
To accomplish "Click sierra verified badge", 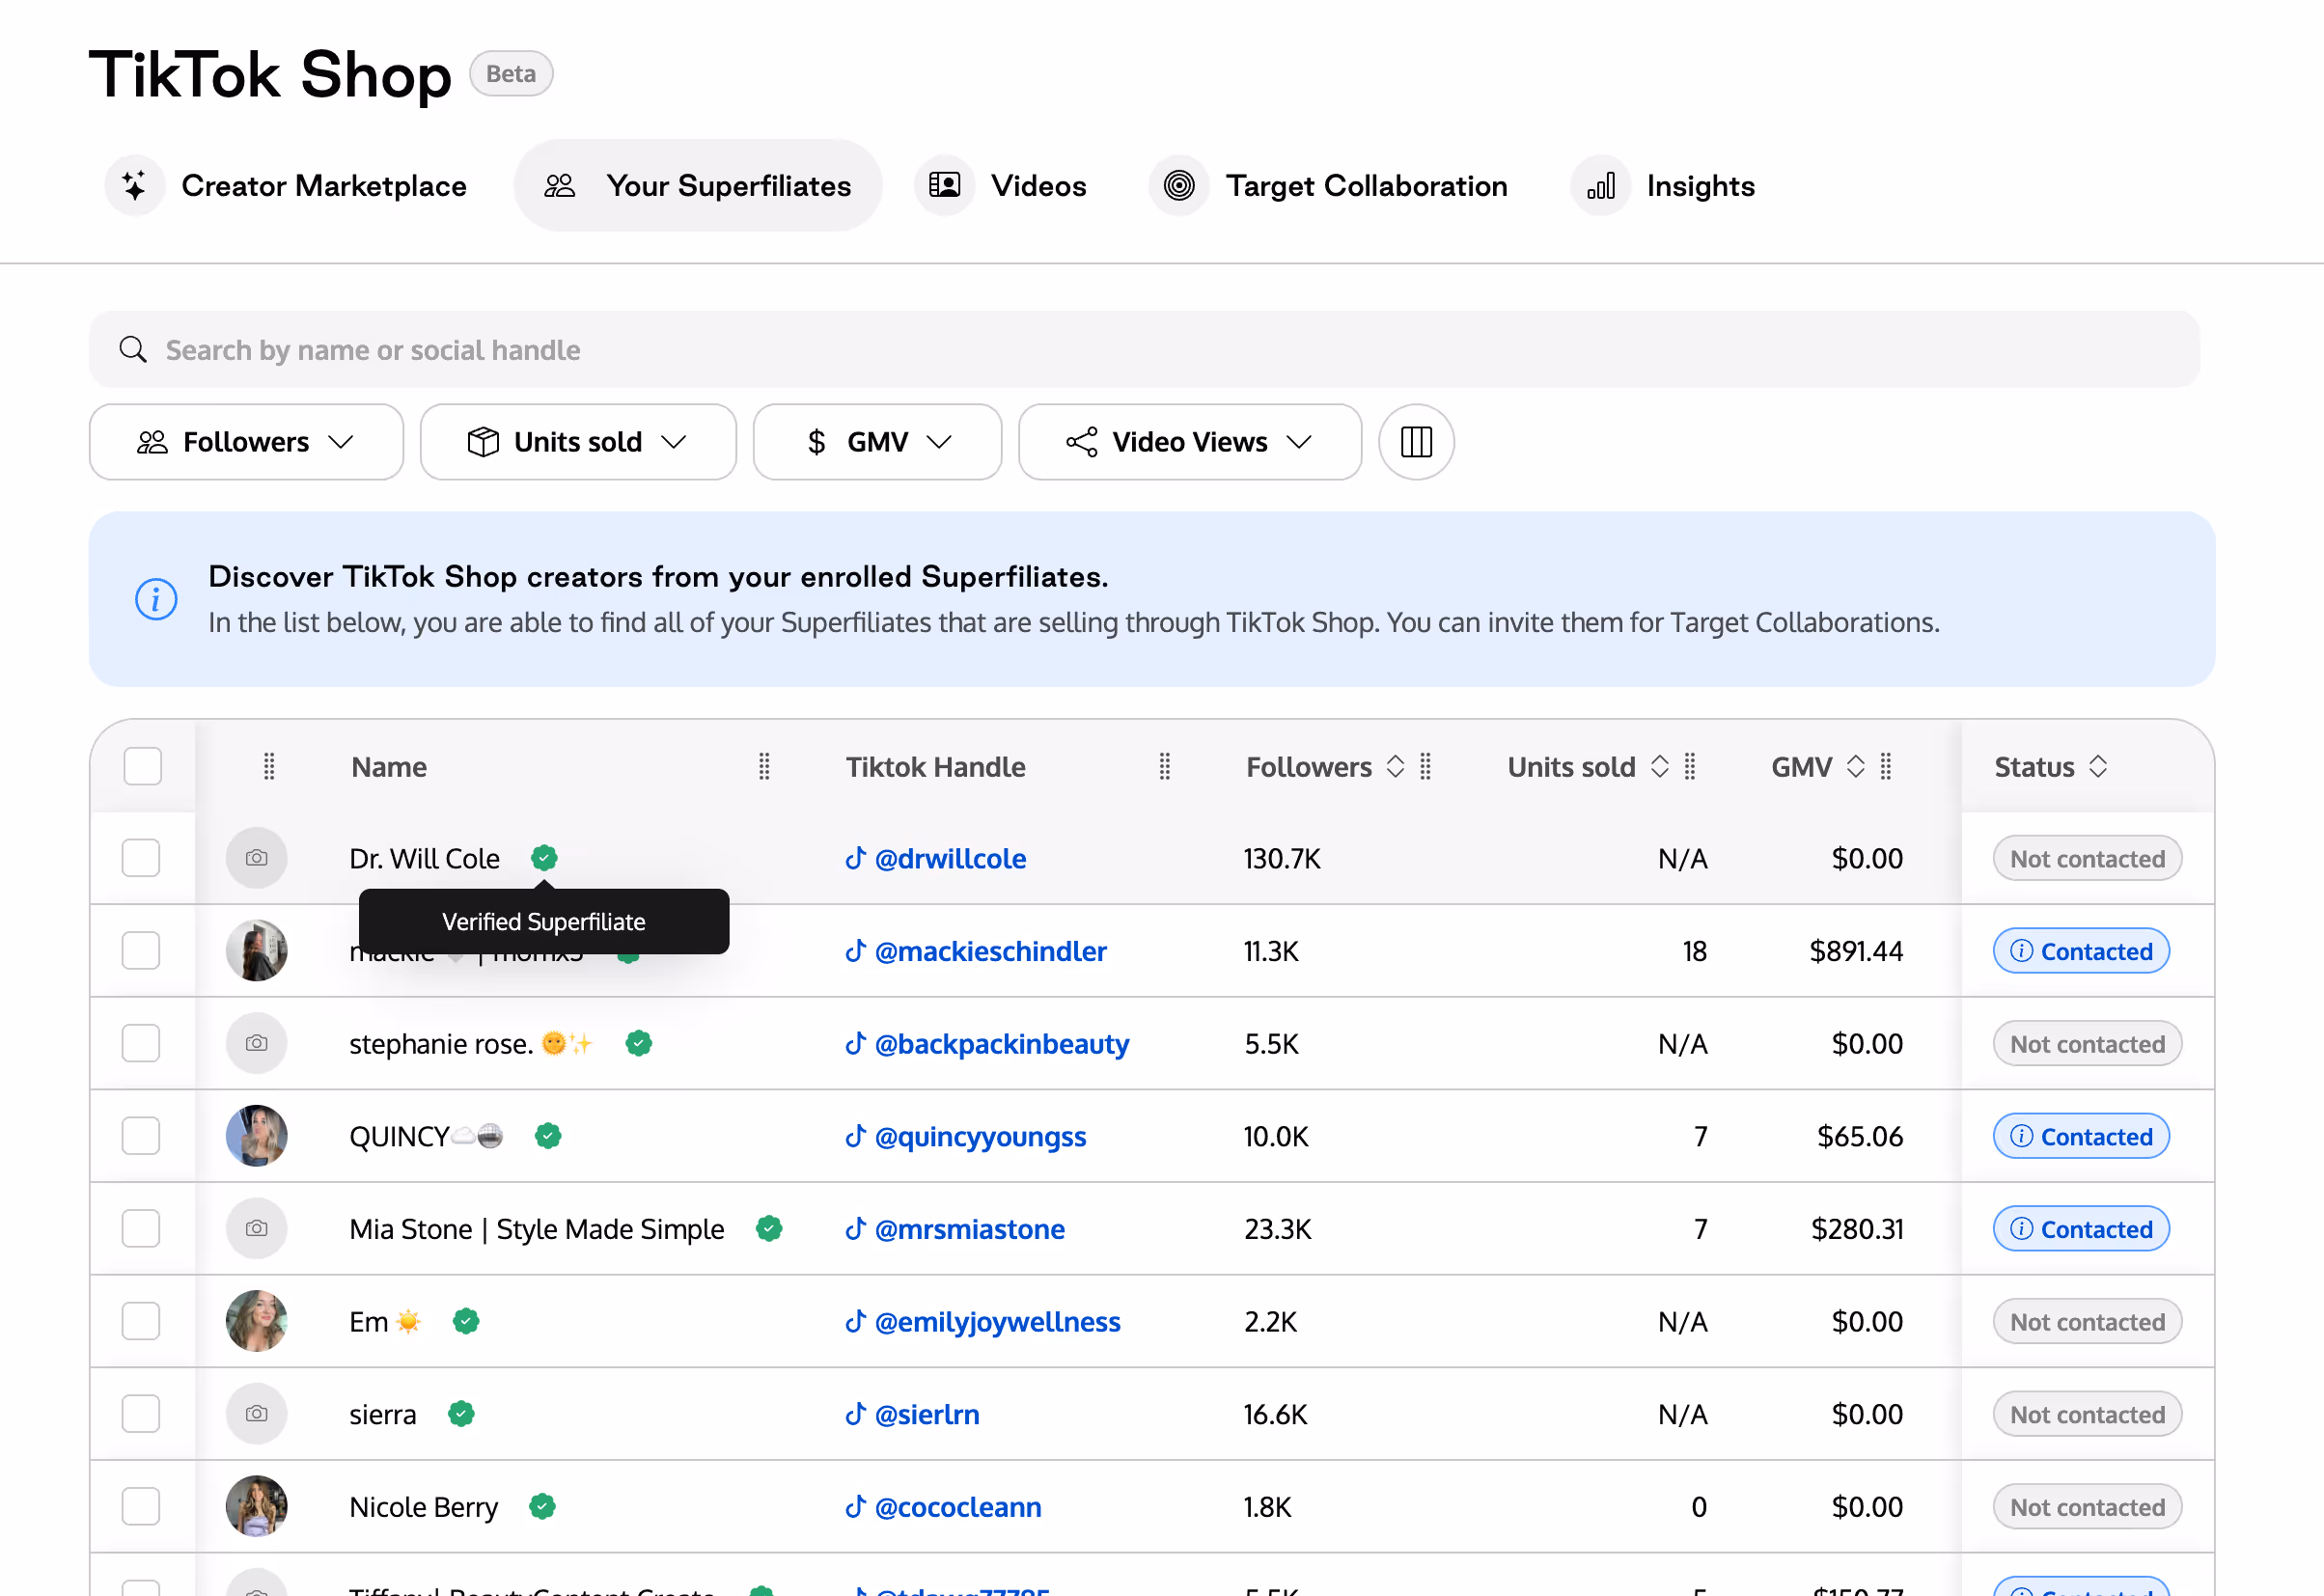I will (x=460, y=1413).
